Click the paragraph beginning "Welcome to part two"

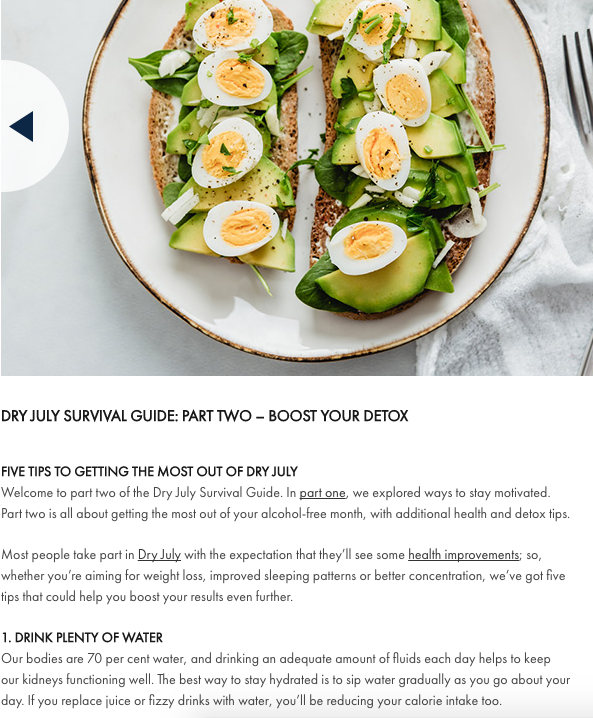(285, 503)
